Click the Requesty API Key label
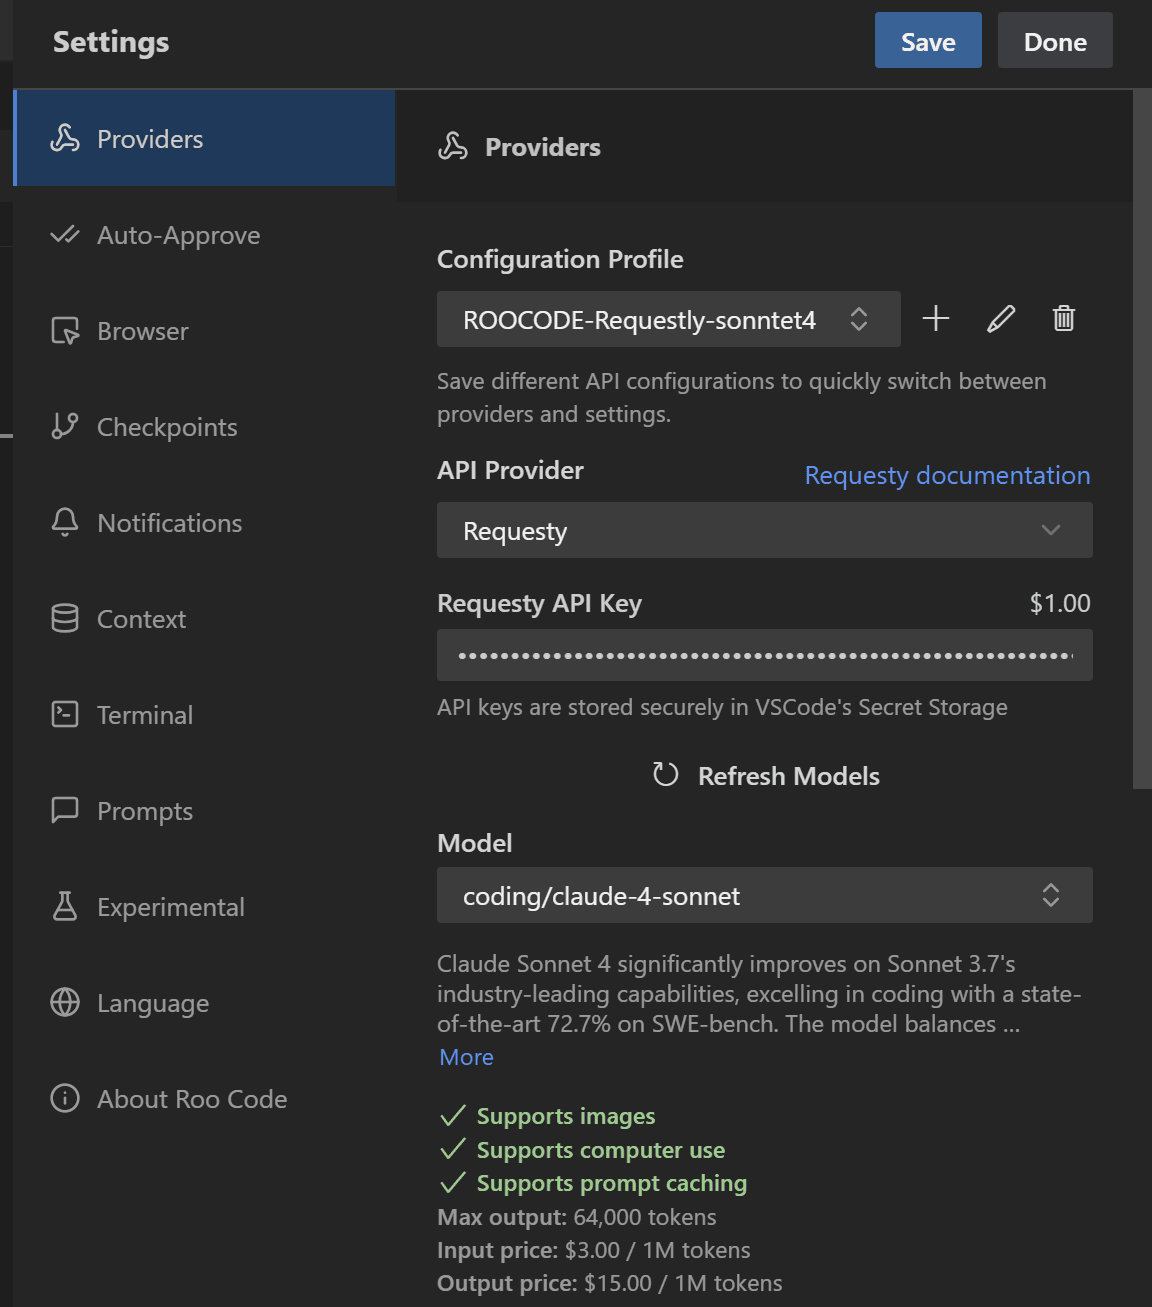 [539, 603]
